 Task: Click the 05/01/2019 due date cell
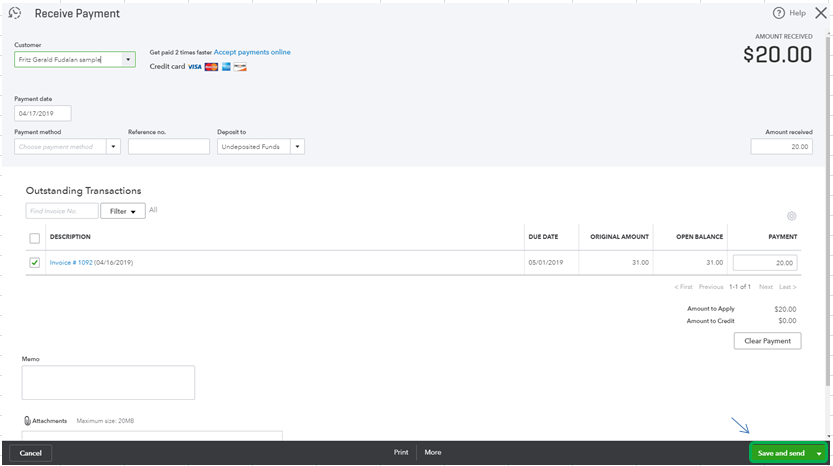point(546,262)
